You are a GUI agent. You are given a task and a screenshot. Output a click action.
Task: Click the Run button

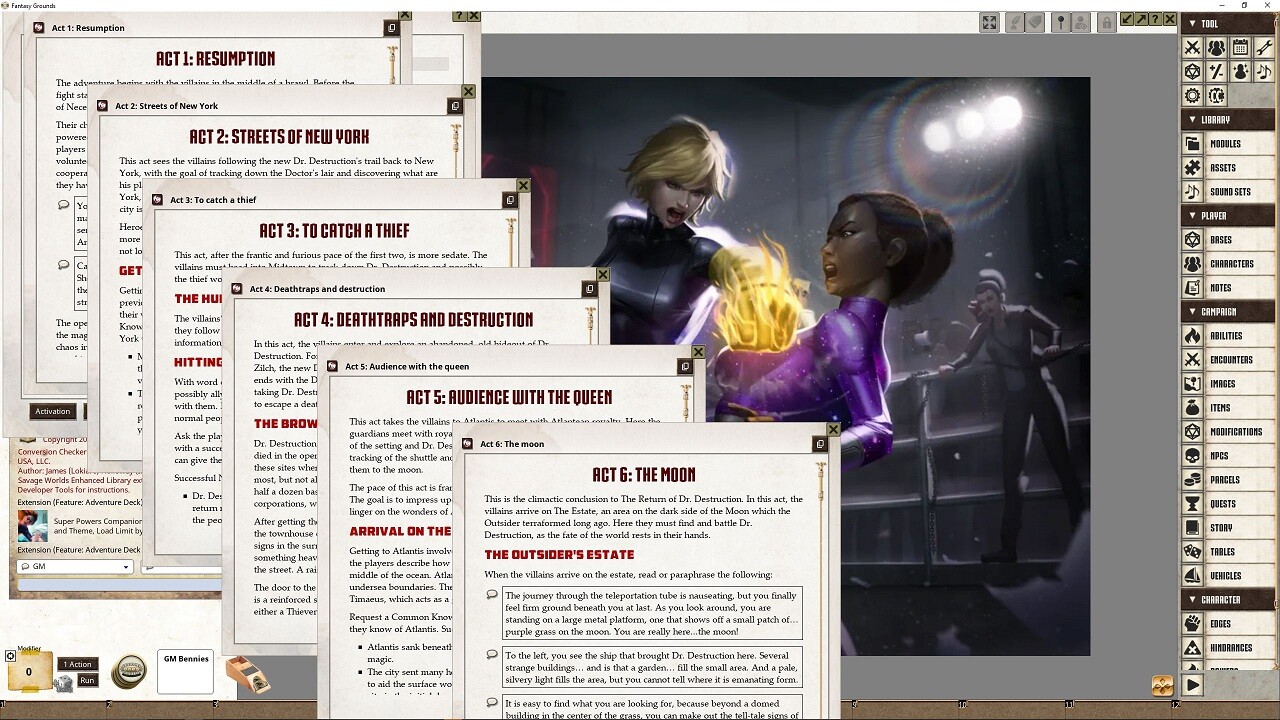pos(87,680)
